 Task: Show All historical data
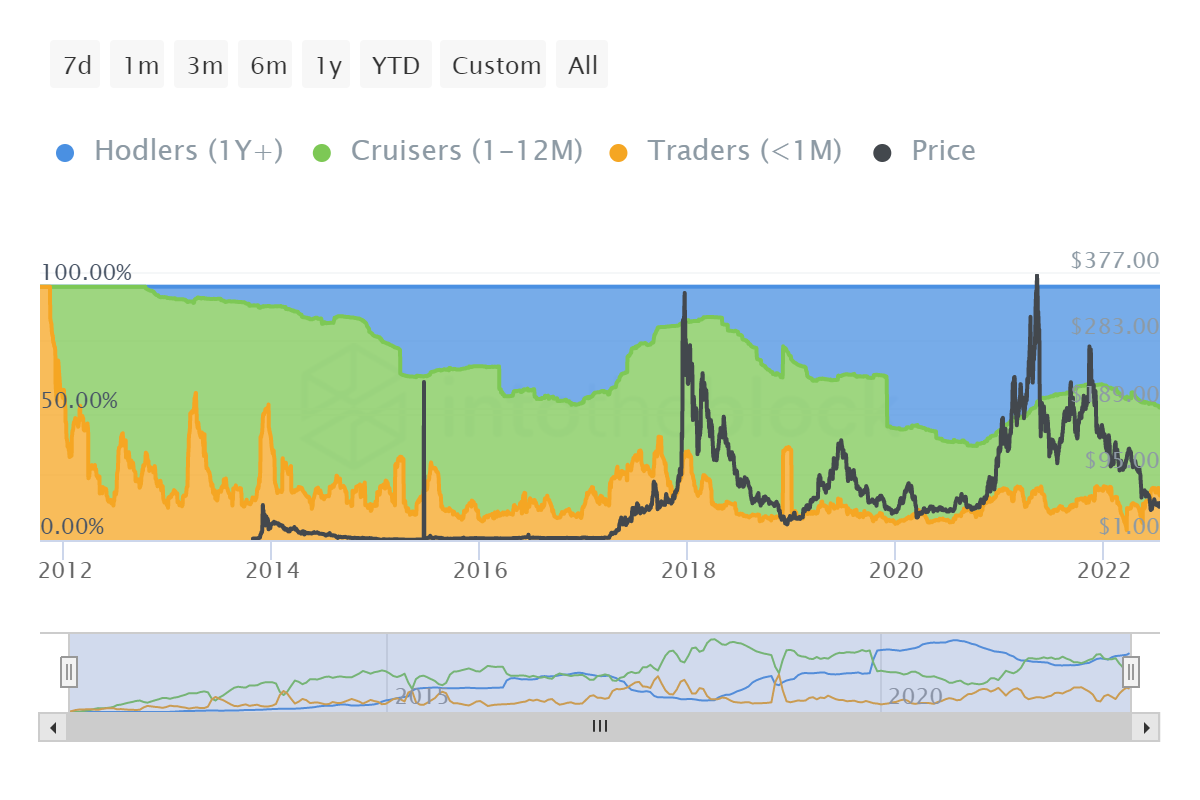[583, 66]
